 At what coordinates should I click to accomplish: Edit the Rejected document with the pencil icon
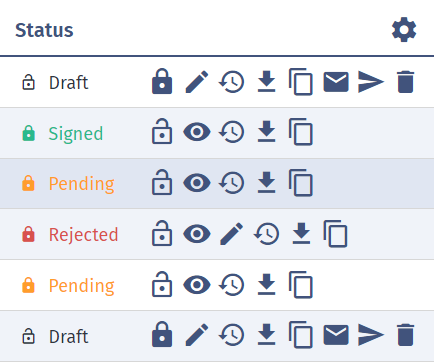coord(232,234)
